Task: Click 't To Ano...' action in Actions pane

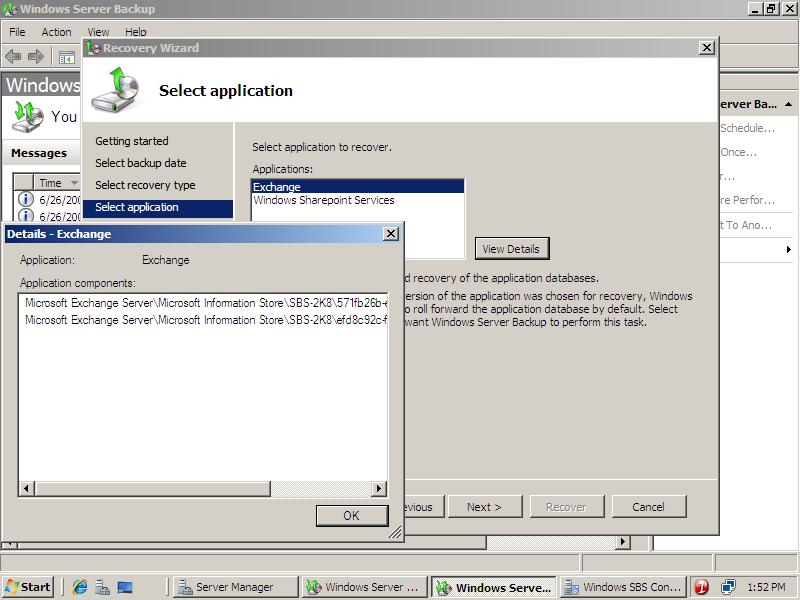Action: point(746,225)
